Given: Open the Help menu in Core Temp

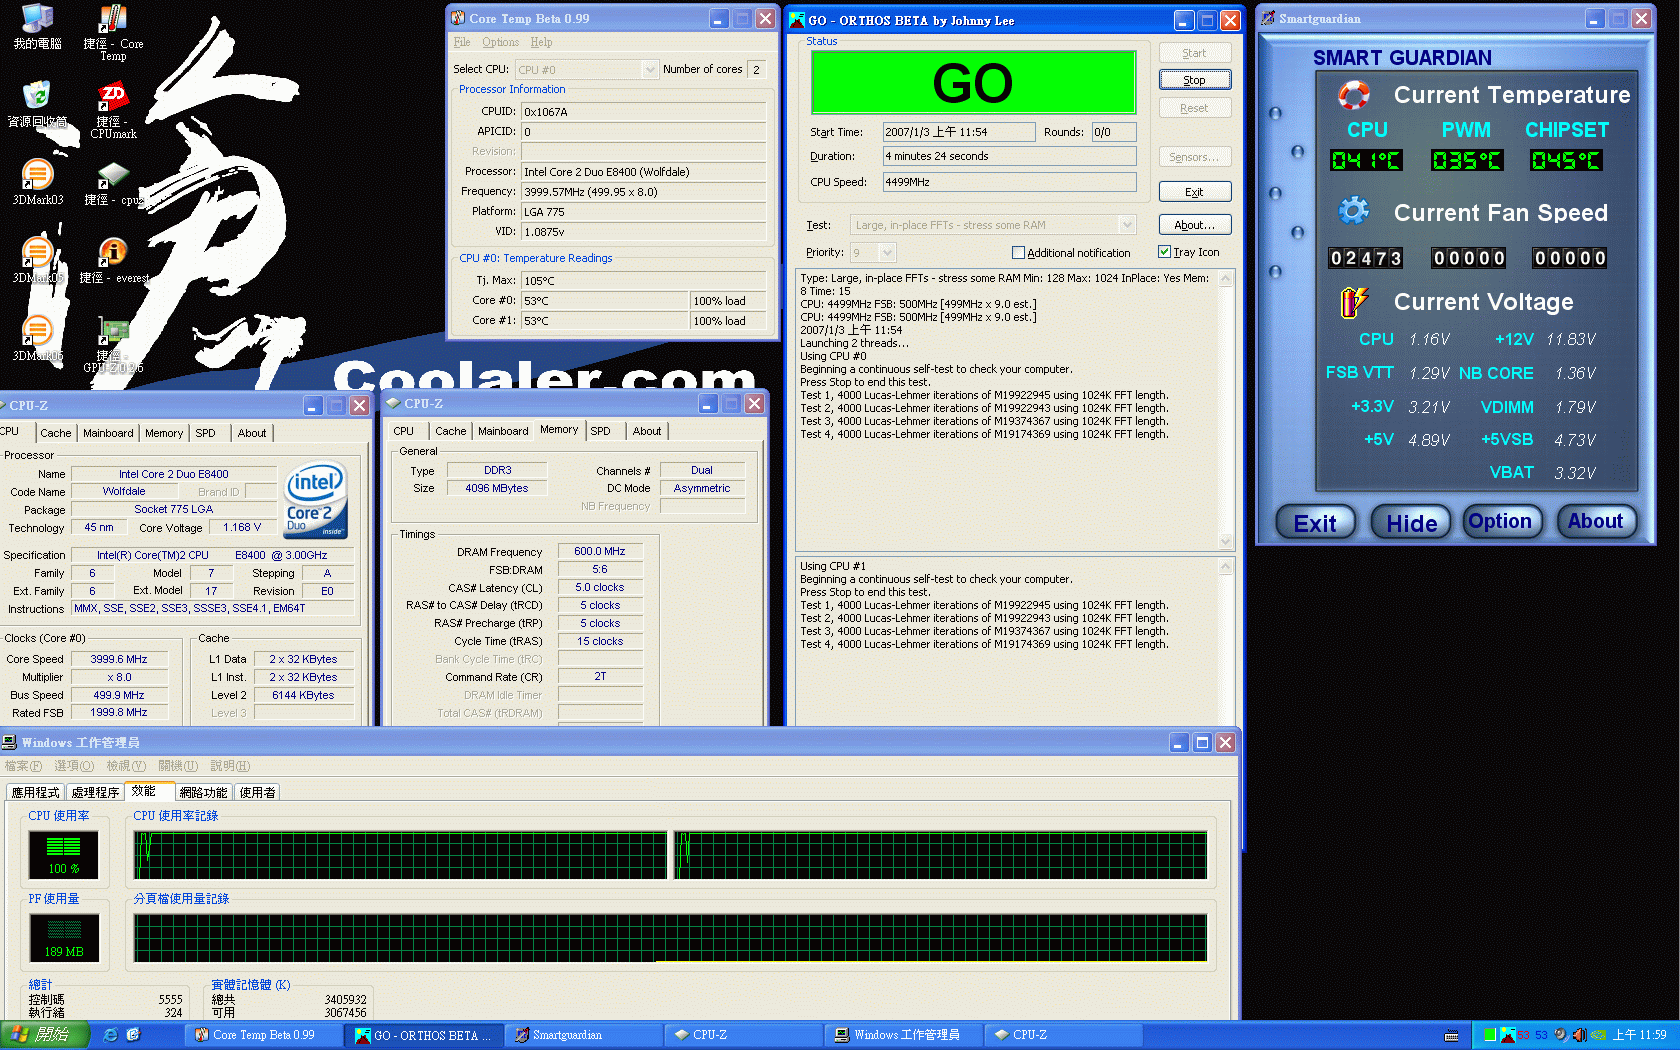Looking at the screenshot, I should pyautogui.click(x=541, y=42).
